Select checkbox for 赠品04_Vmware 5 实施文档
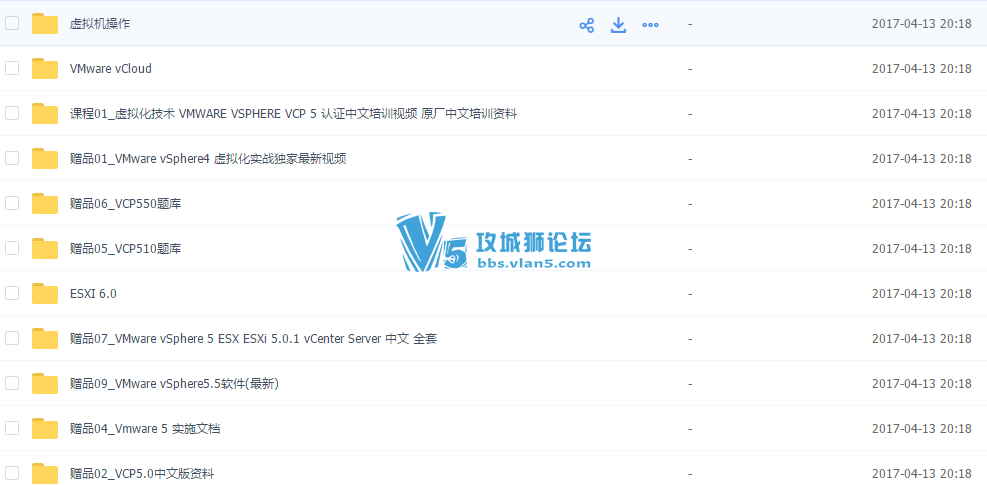This screenshot has width=987, height=485. tap(12, 428)
